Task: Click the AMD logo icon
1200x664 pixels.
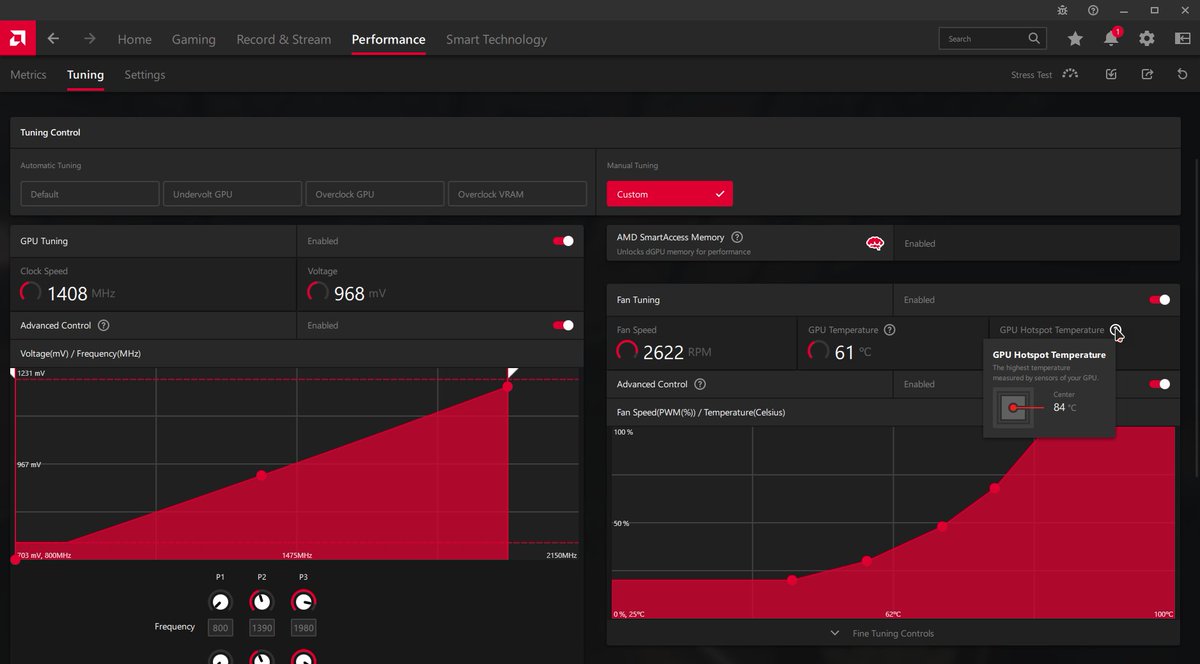Action: (x=18, y=39)
